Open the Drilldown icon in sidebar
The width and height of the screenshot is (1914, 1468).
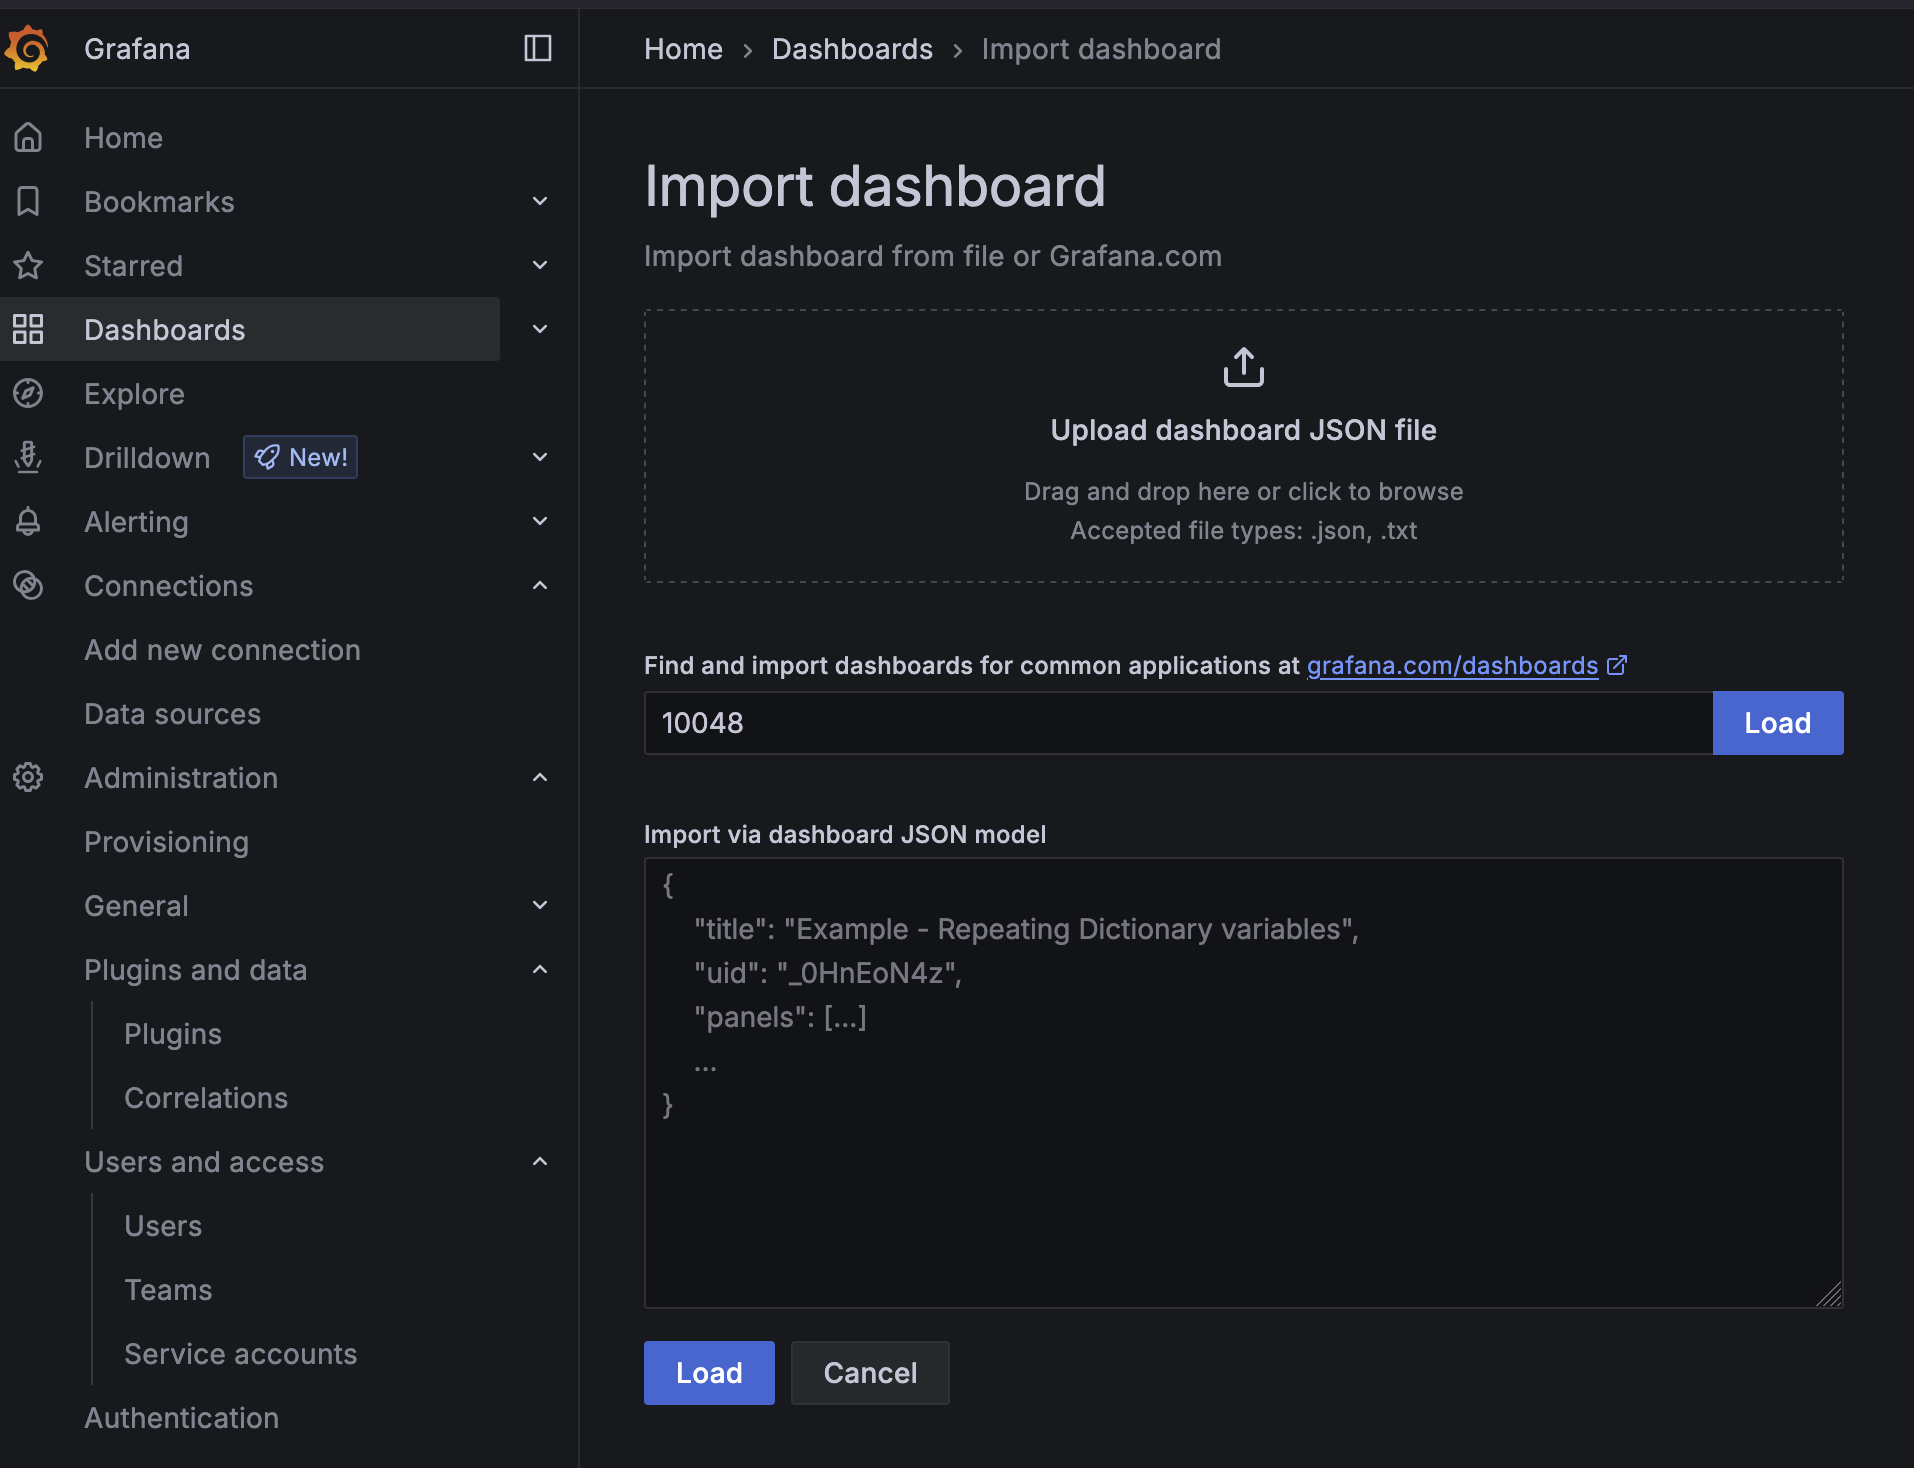pyautogui.click(x=28, y=457)
